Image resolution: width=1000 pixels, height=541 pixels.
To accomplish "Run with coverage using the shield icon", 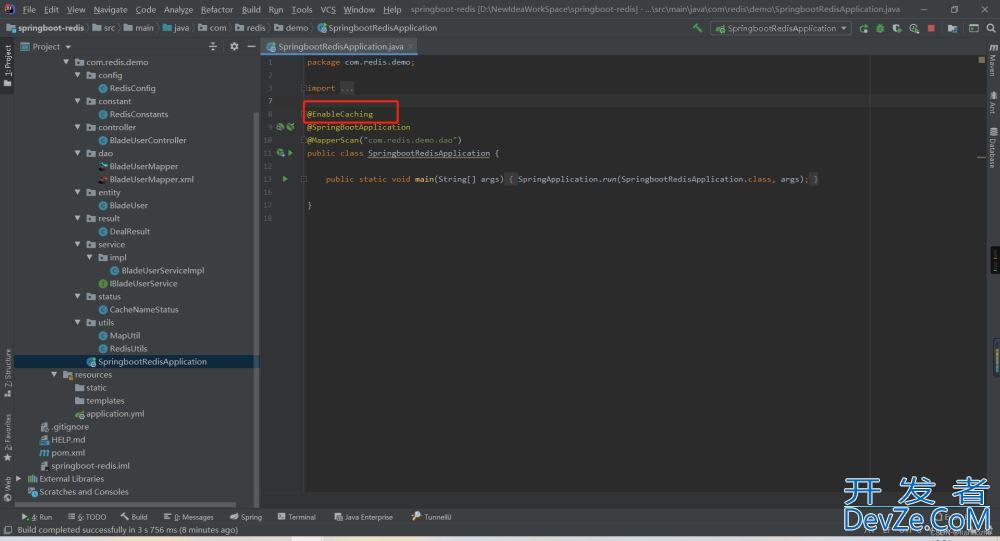I will click(x=897, y=28).
